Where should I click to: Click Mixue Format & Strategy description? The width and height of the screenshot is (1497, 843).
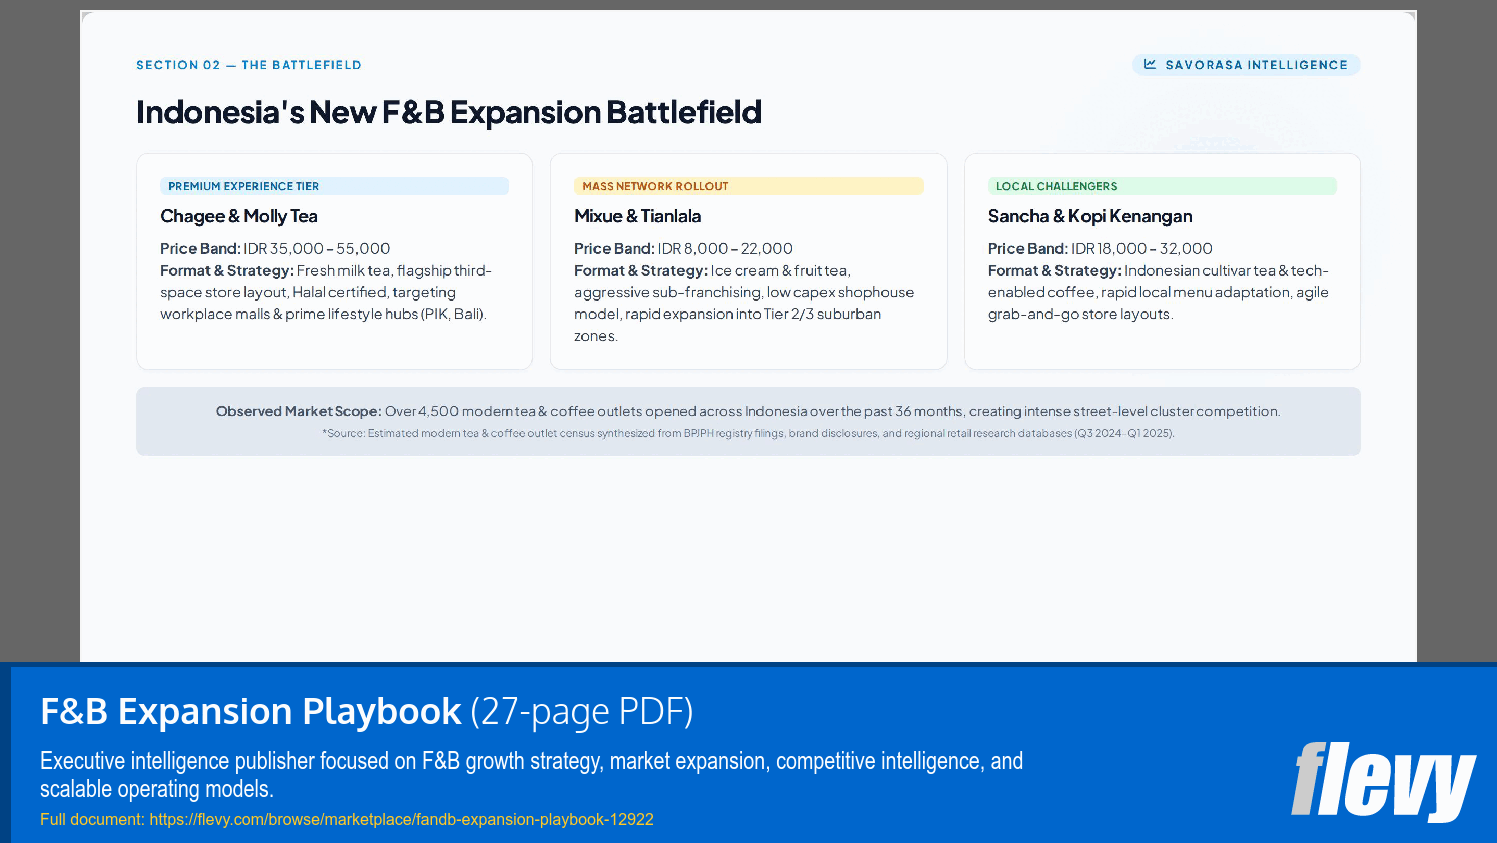pyautogui.click(x=744, y=303)
